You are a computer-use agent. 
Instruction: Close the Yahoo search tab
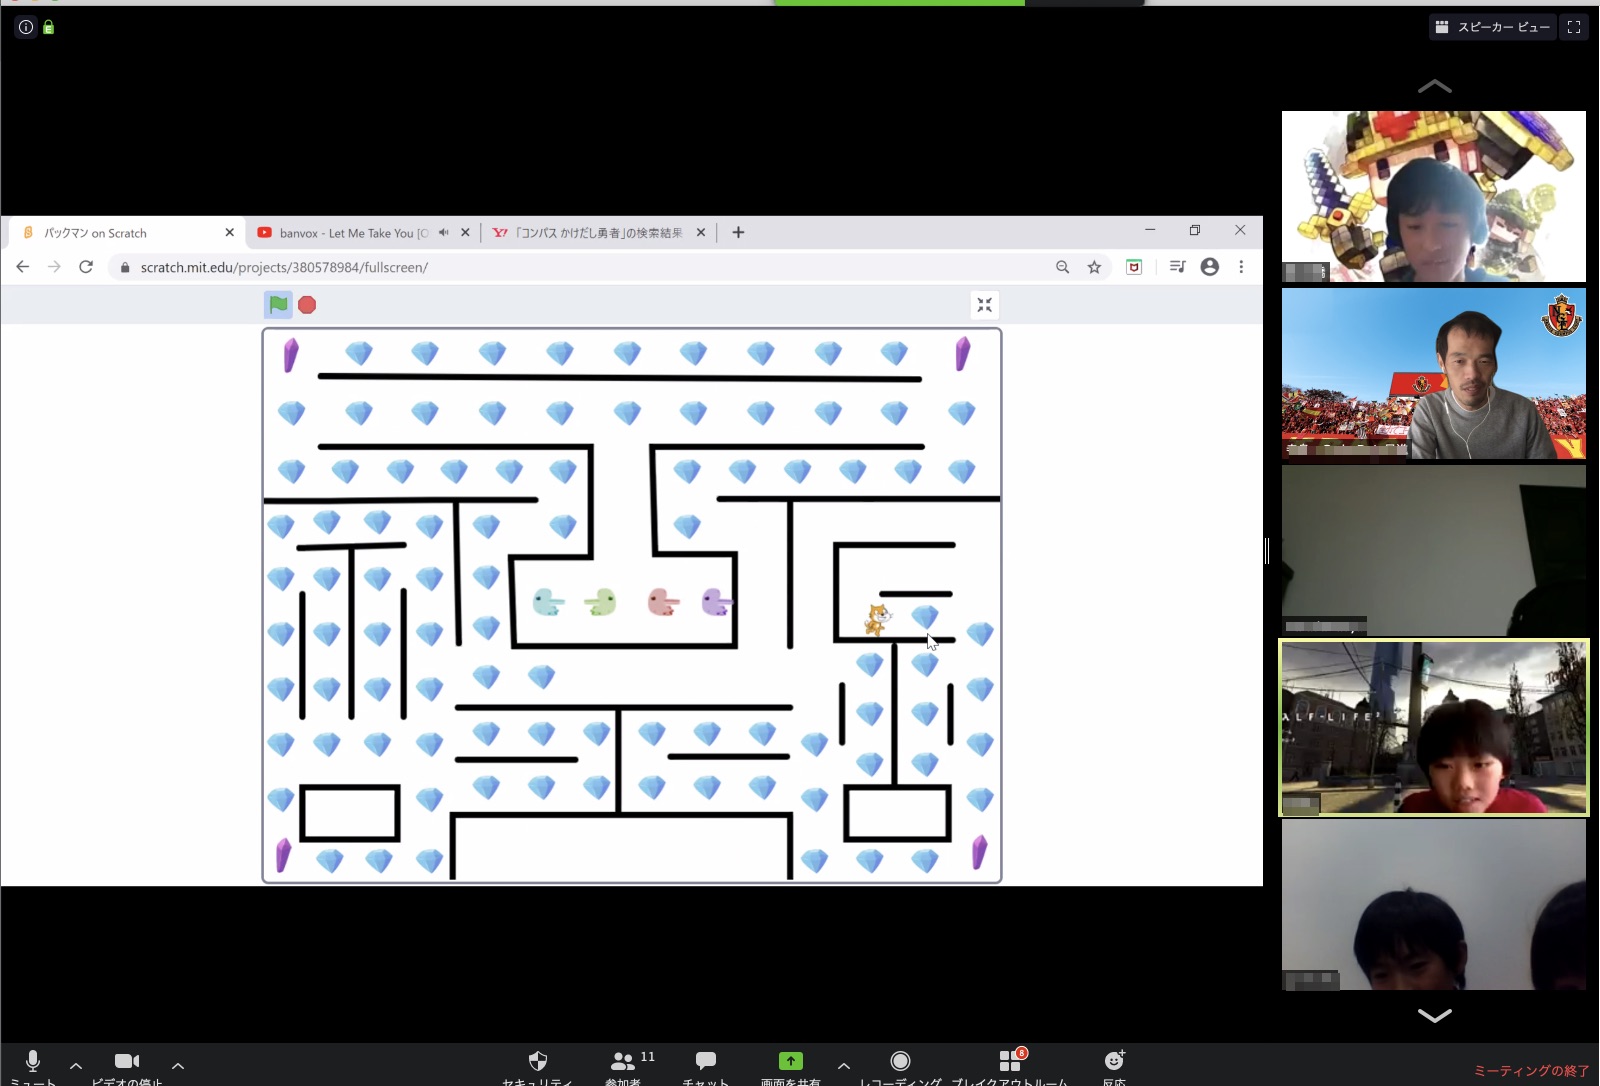click(701, 232)
